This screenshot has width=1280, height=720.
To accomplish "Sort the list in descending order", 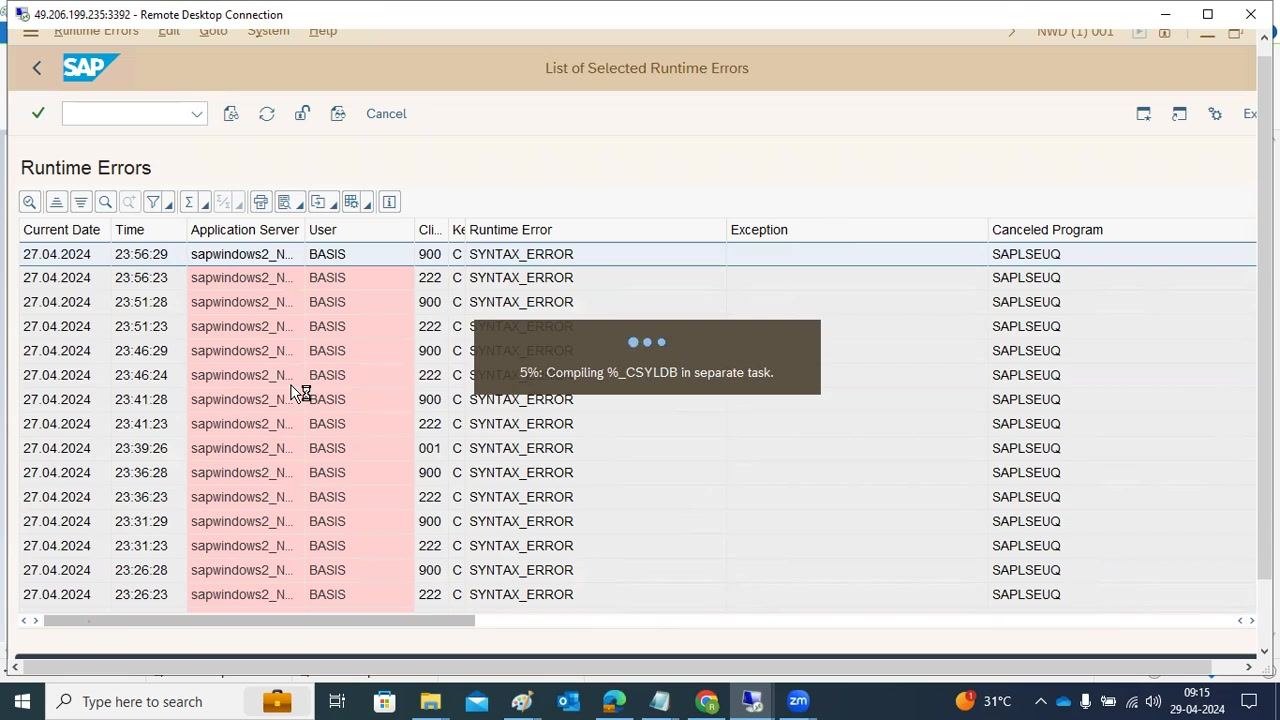I will (81, 202).
